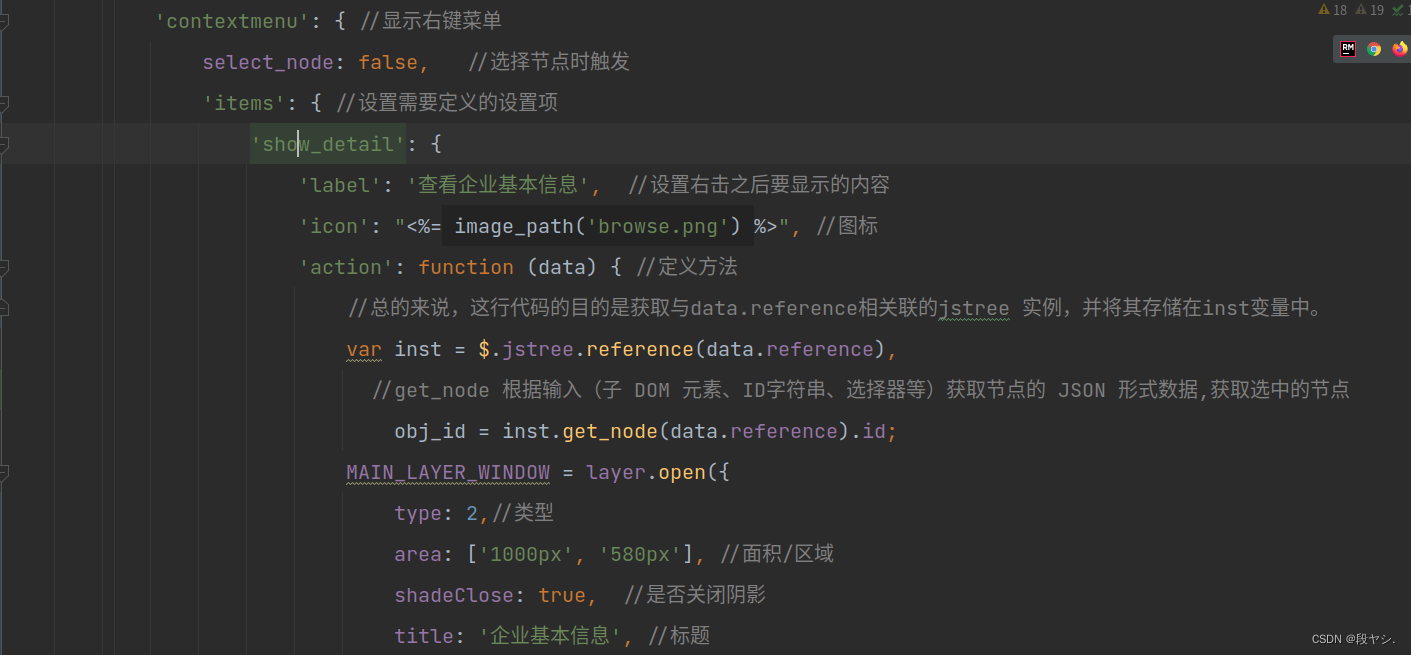Click the underlined var keyword
Screen dimensions: 1411x655
(x=363, y=349)
